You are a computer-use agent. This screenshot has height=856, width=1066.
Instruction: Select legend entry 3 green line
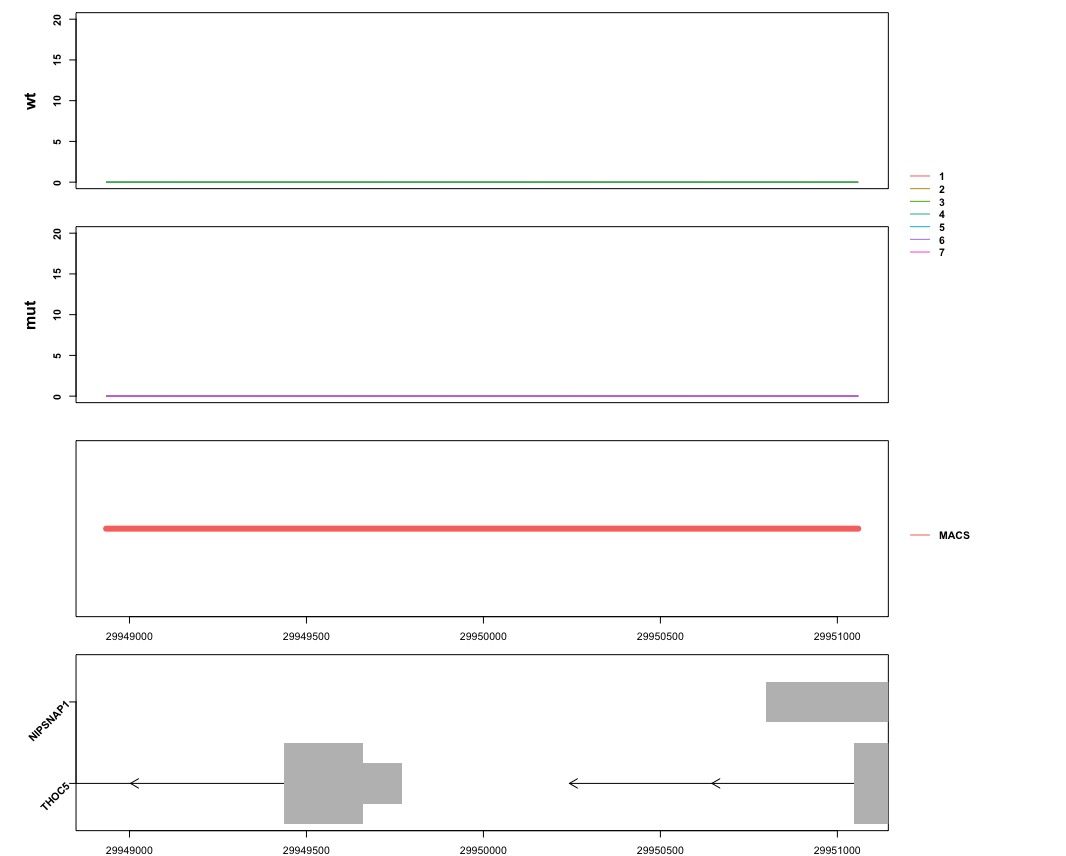click(x=922, y=201)
